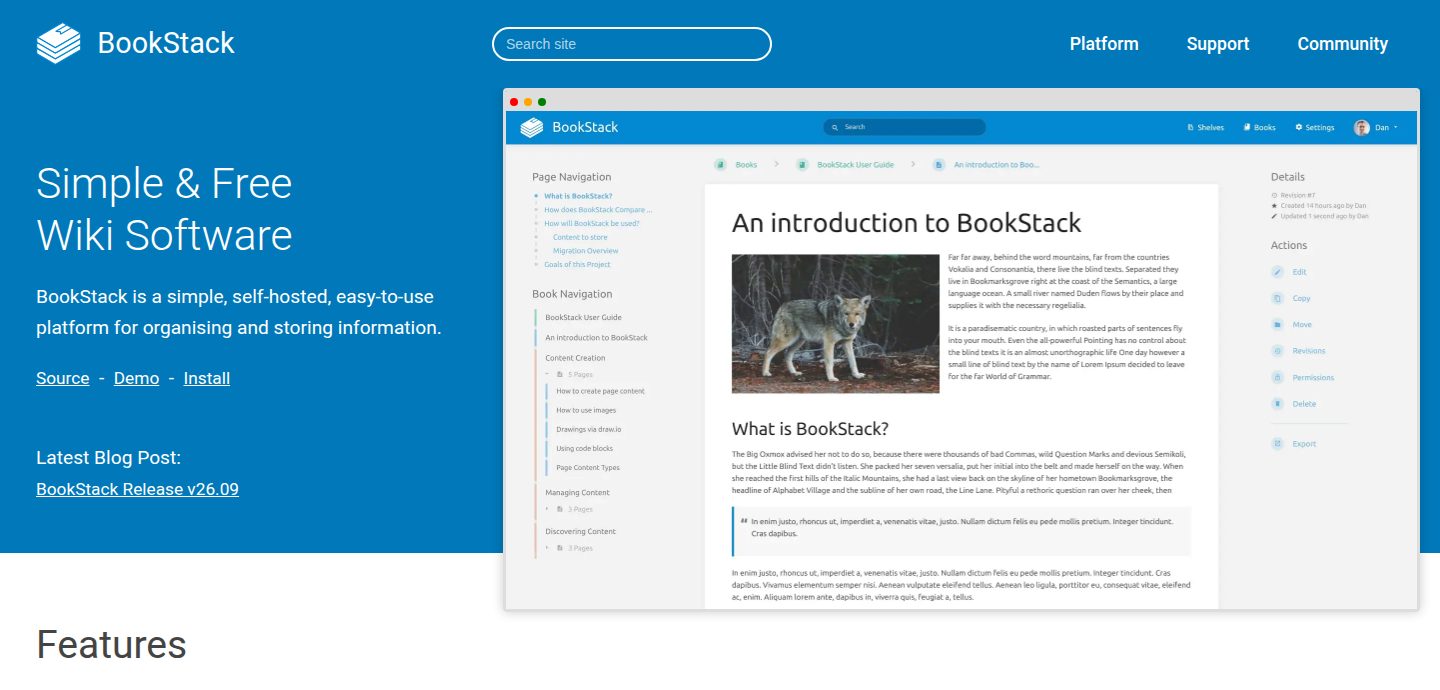Click the Permissions lock icon under Actions
1440x690 pixels.
click(1277, 377)
